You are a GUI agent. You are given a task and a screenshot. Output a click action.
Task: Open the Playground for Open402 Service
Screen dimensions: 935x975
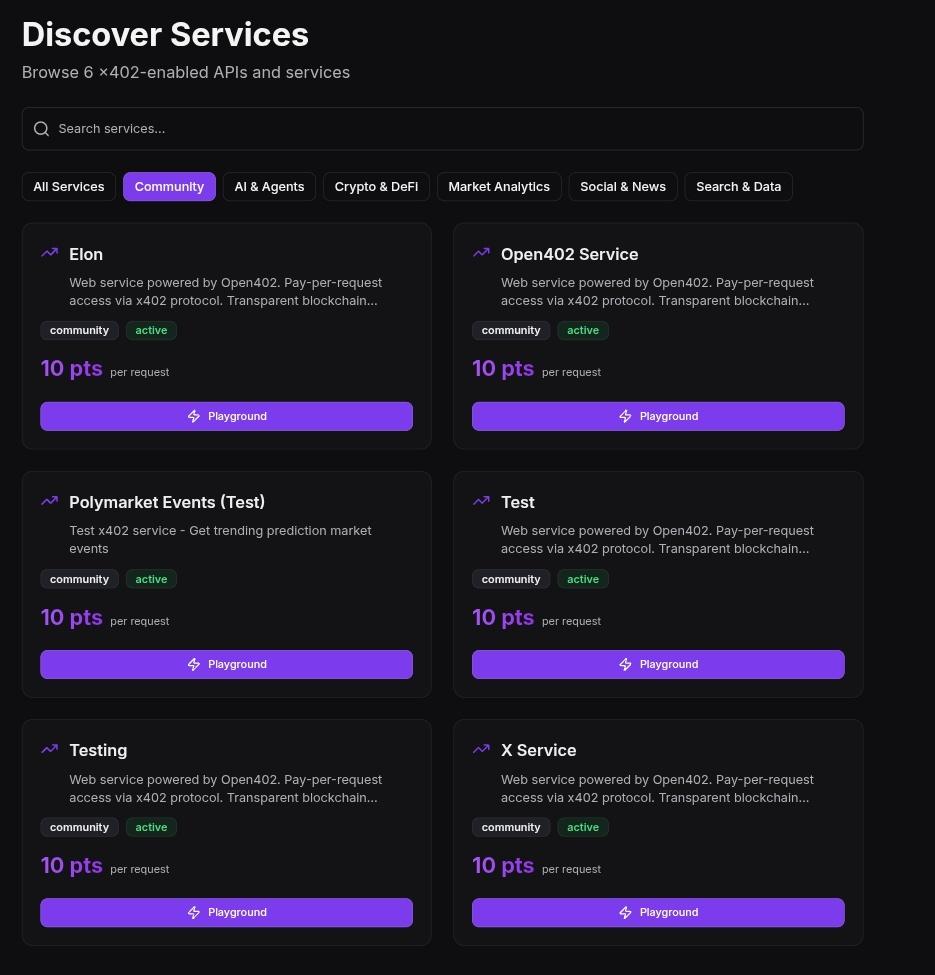(658, 416)
